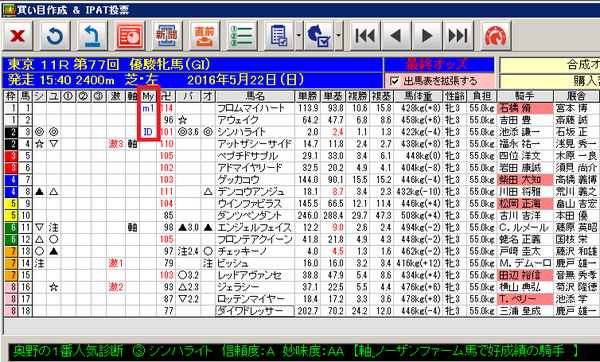This screenshot has height=362, width=600.
Task: Click jockey C. ルメール cell
Action: [525, 228]
